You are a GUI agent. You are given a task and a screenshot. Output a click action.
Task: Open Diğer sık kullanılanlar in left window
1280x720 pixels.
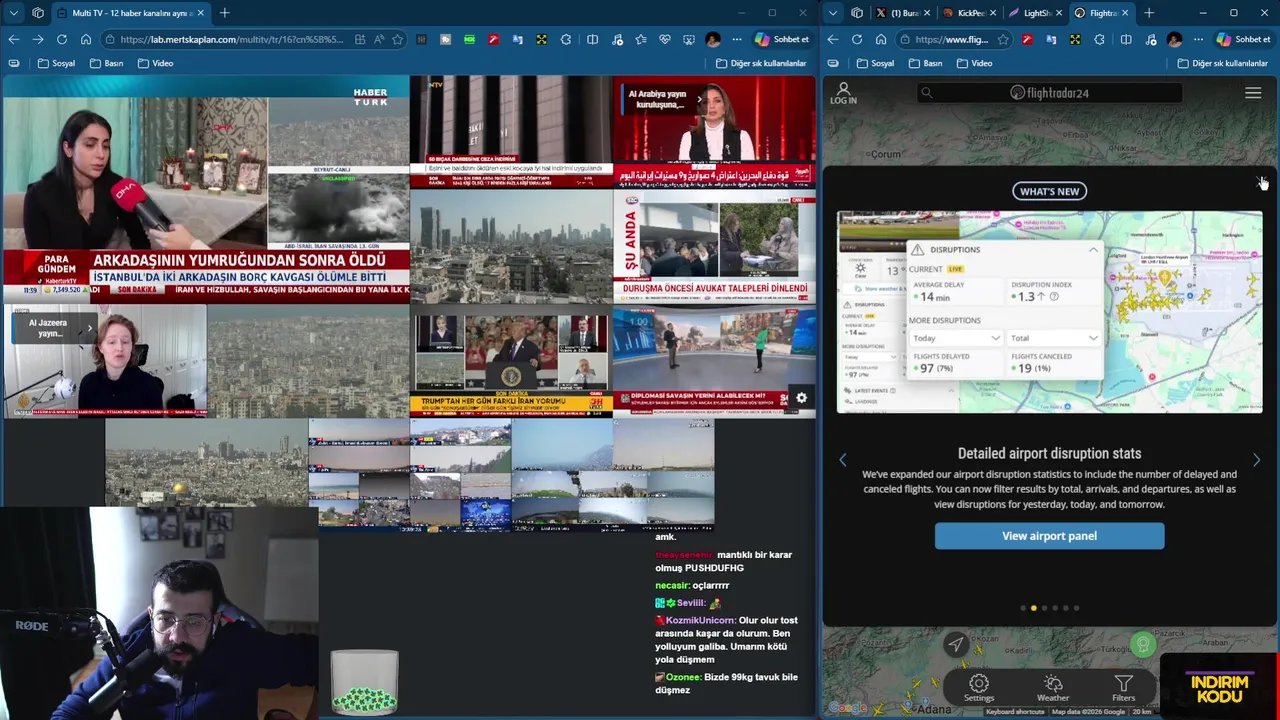pos(761,63)
